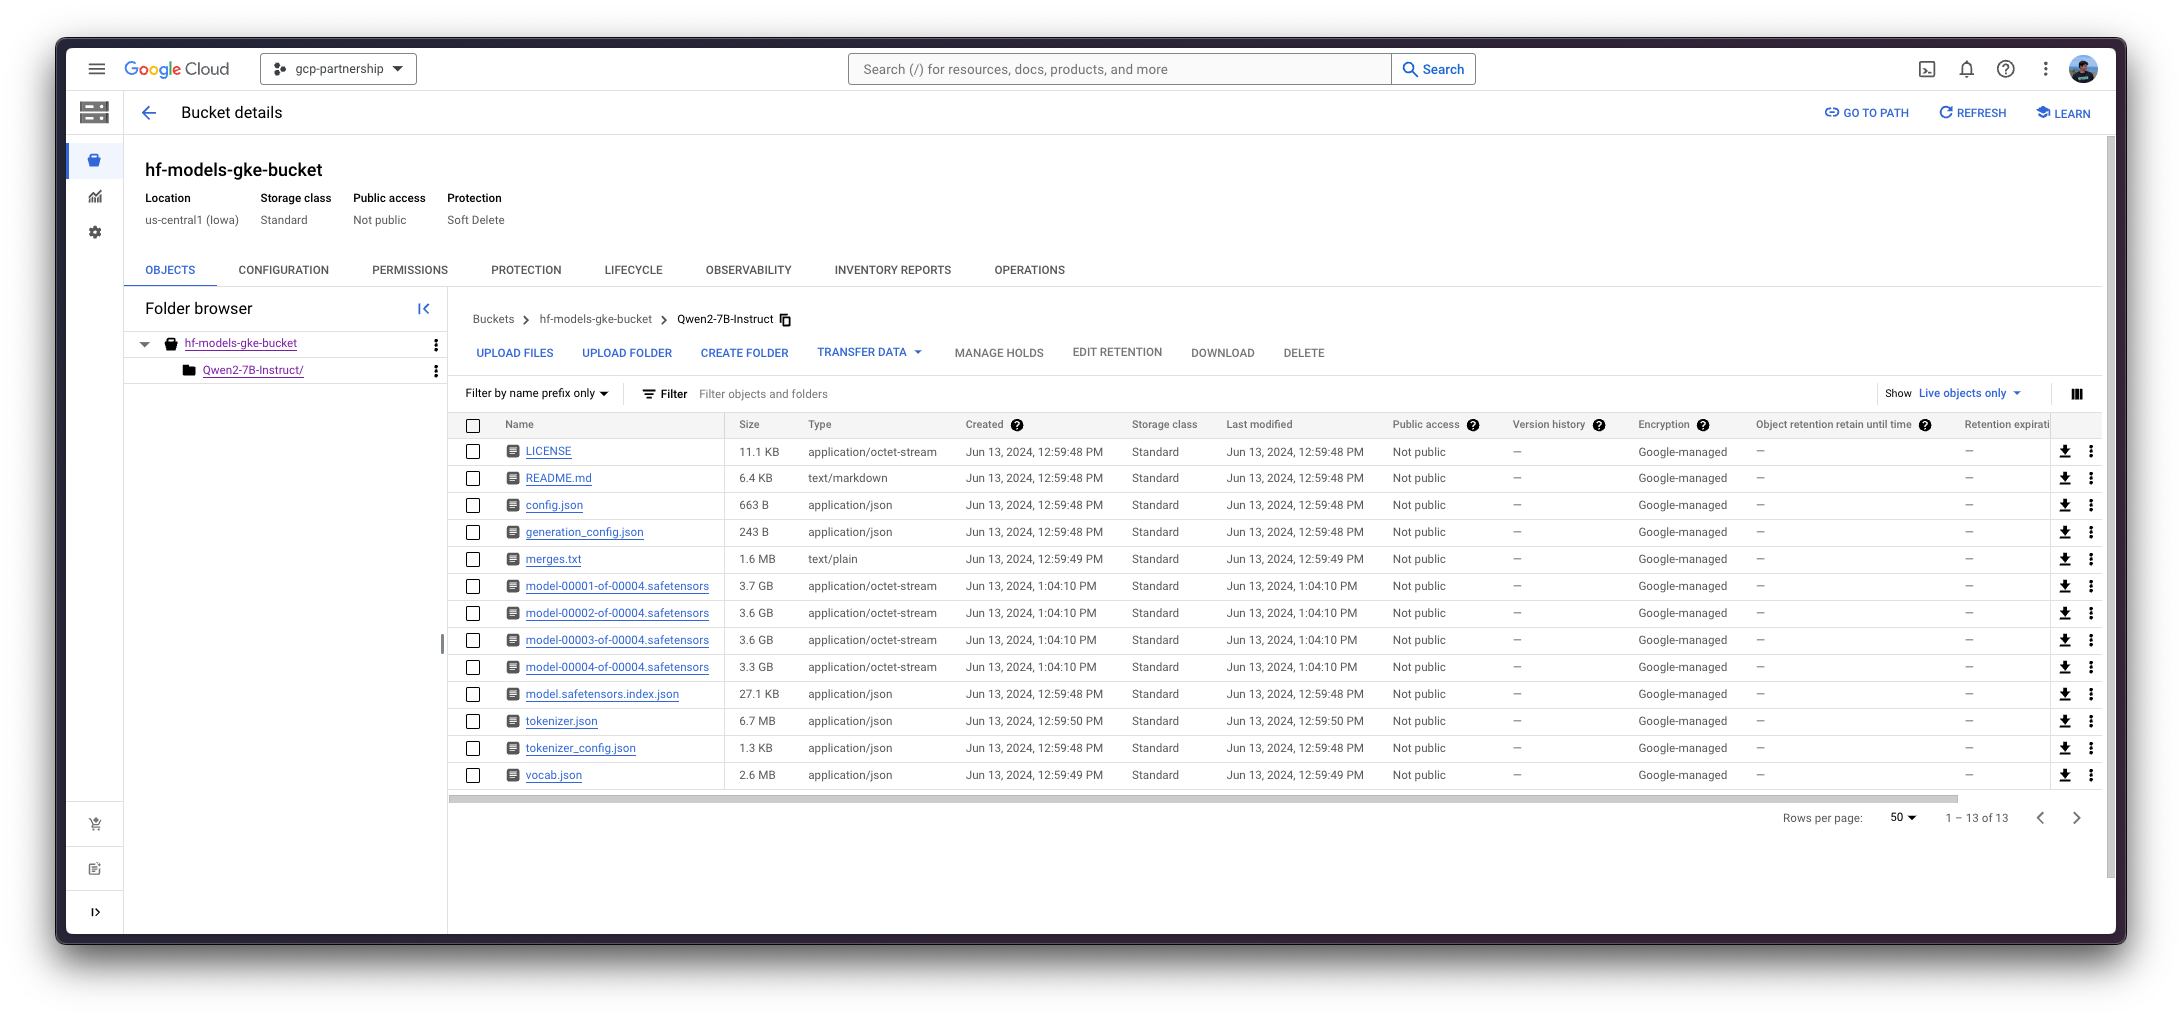The width and height of the screenshot is (2182, 1018).
Task: Switch to the Inventory Reports tab
Action: 892,270
